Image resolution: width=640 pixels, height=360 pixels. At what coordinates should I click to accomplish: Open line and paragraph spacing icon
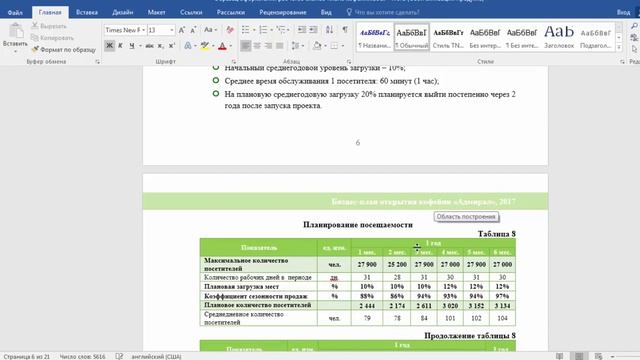click(296, 46)
